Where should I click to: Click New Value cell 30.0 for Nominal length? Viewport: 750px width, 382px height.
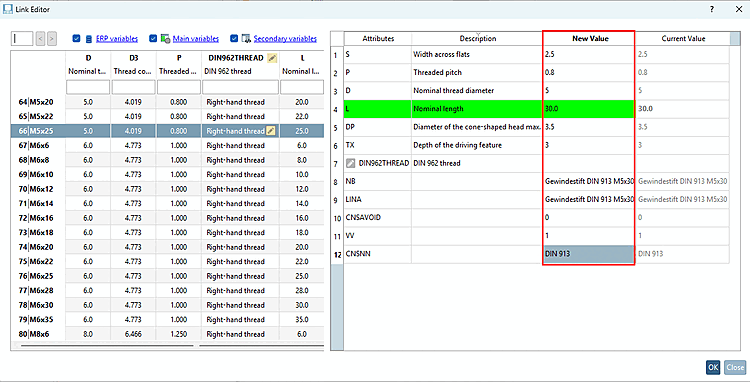(589, 109)
